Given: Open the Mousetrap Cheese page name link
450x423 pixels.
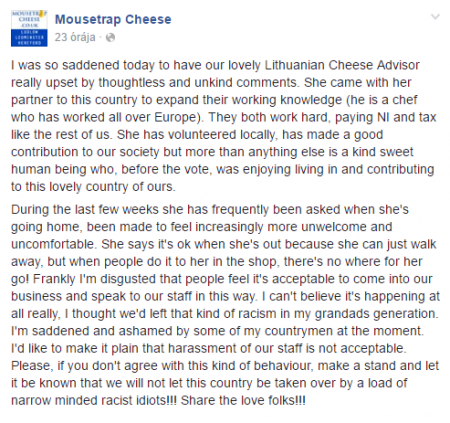Looking at the screenshot, I should pos(113,19).
